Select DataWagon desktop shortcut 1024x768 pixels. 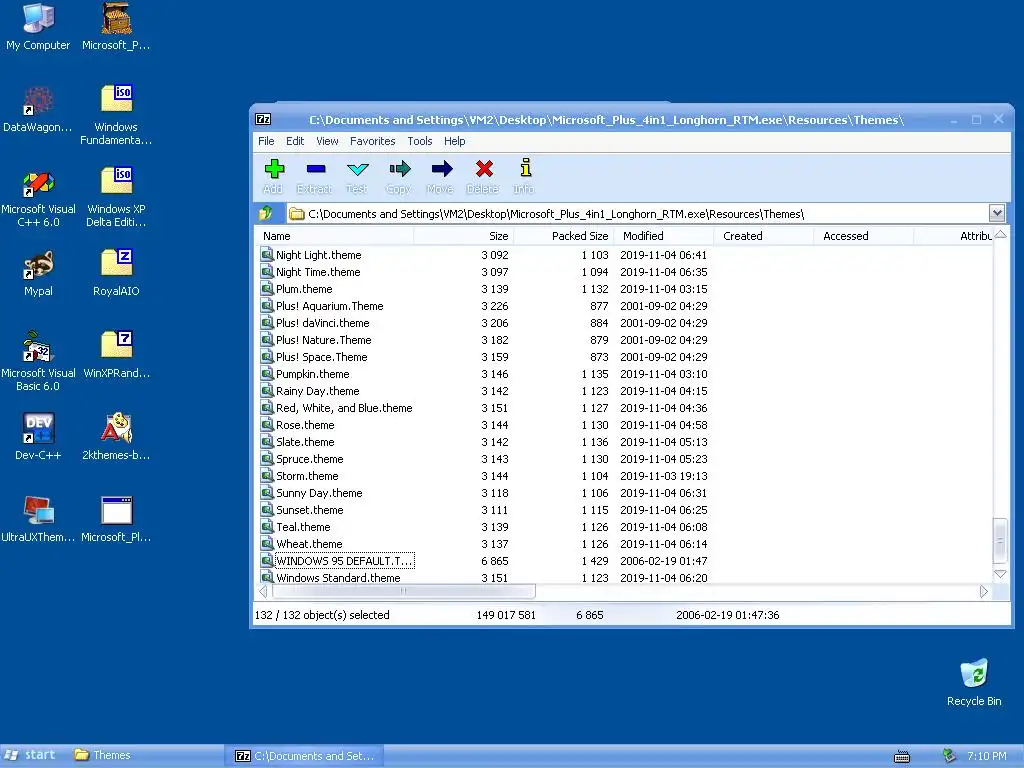[38, 109]
